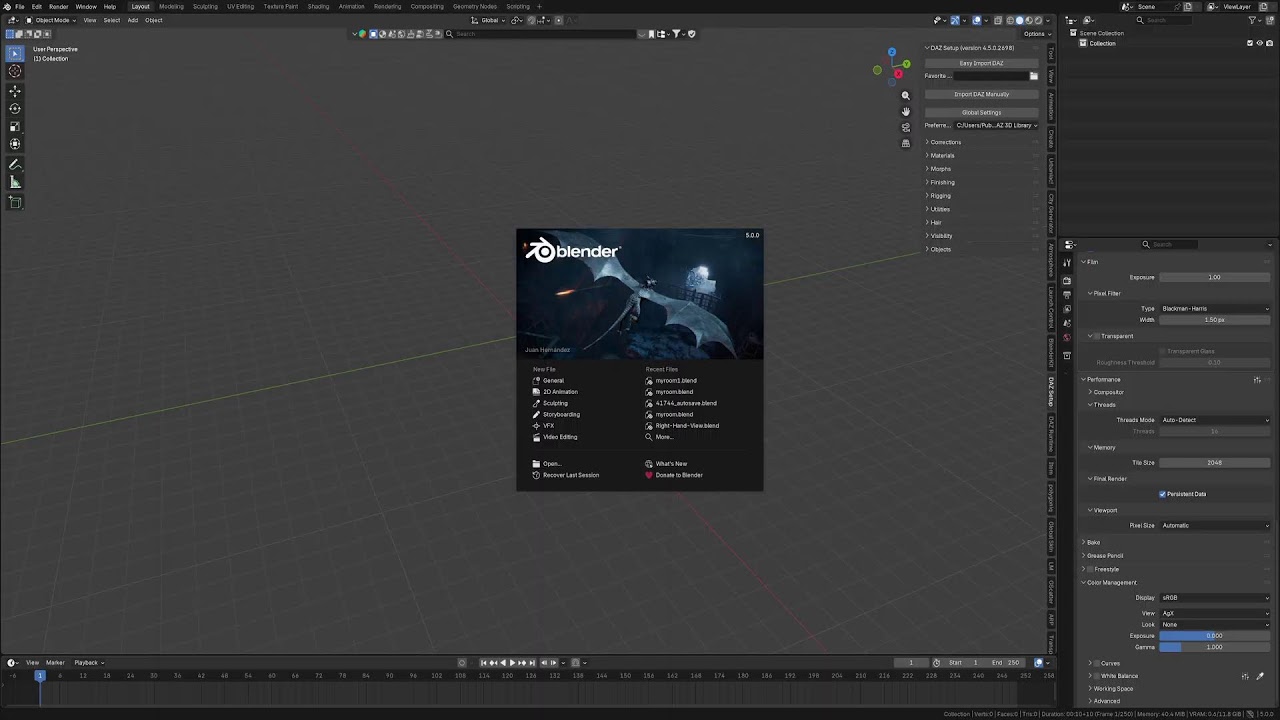Click Import DAZ Manually button

(981, 94)
